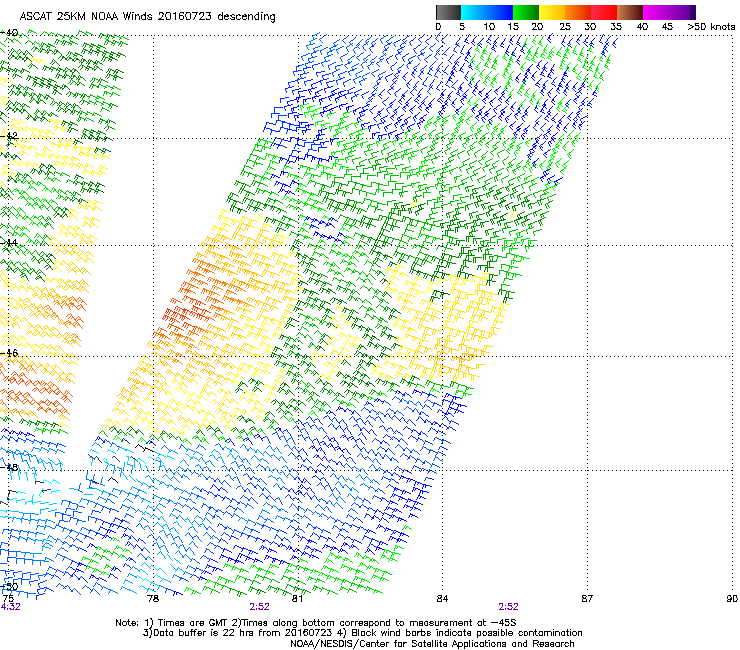Click the longitude label '78'
The height and width of the screenshot is (650, 740).
click(x=153, y=599)
